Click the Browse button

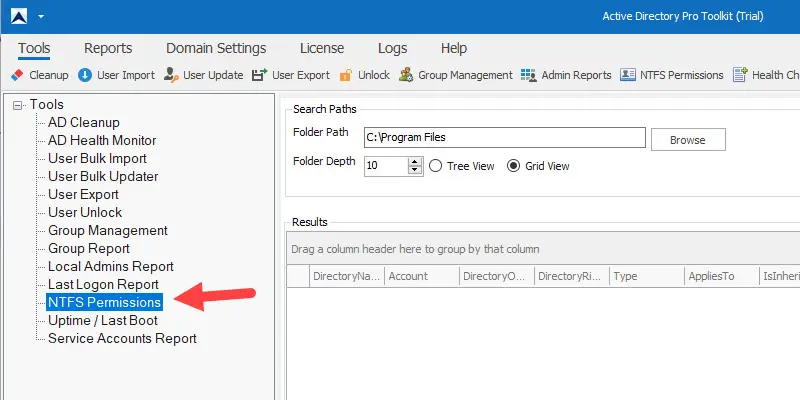pos(688,140)
